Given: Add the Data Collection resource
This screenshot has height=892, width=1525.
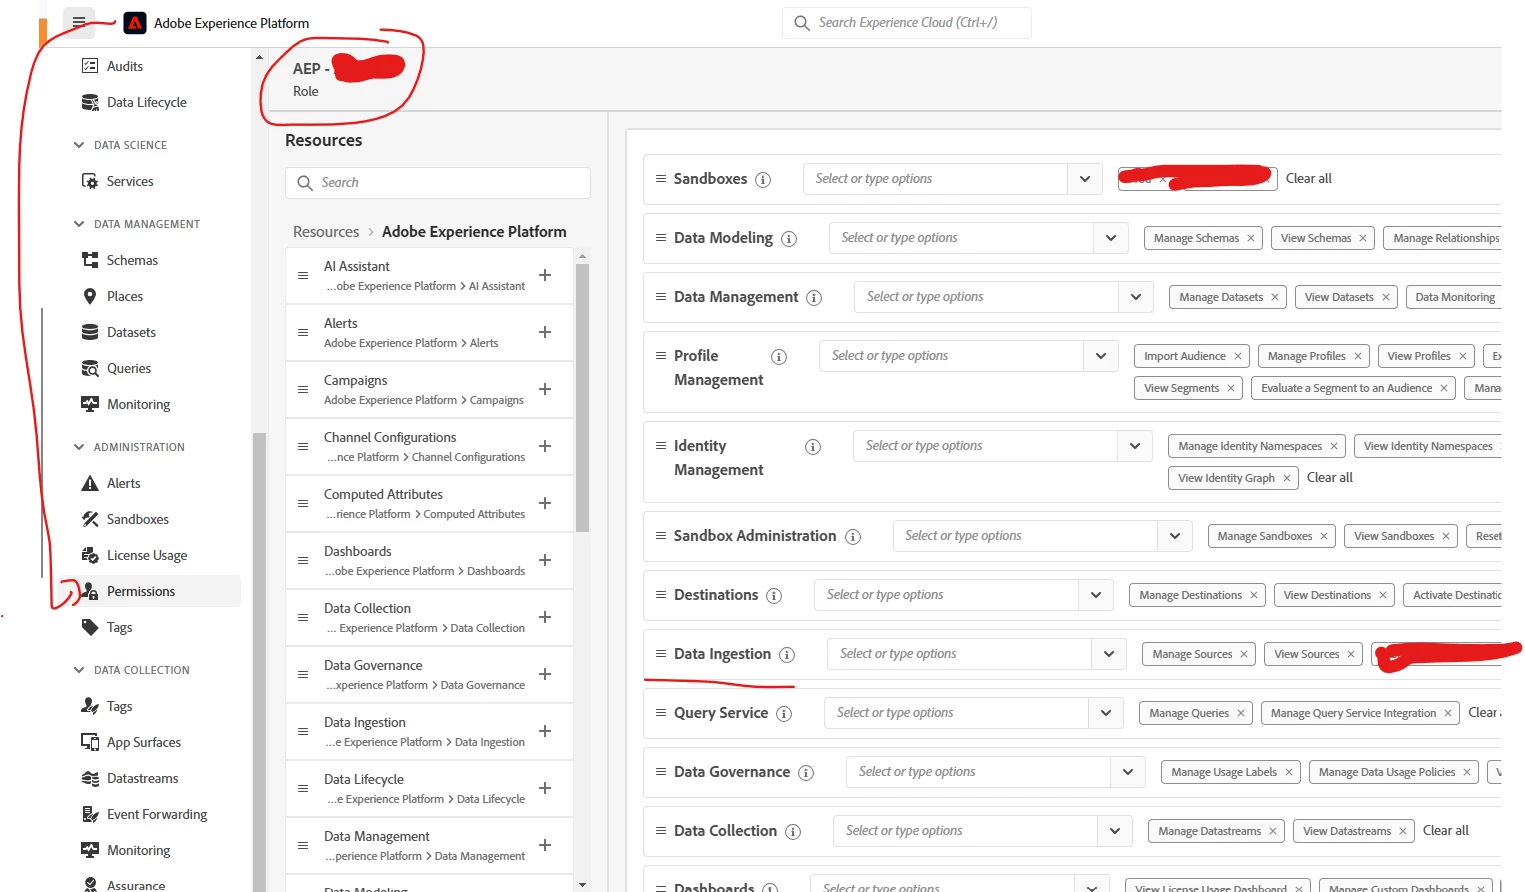Looking at the screenshot, I should click(x=545, y=617).
